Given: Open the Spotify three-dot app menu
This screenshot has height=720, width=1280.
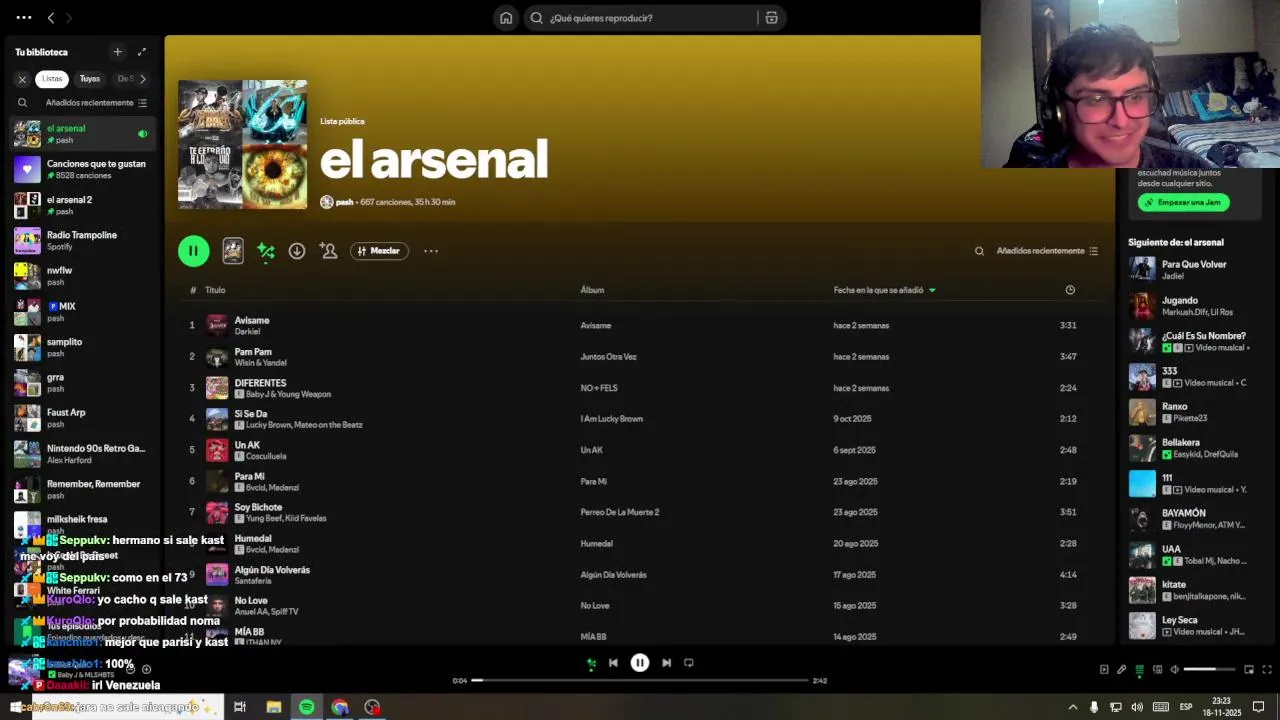Looking at the screenshot, I should (x=24, y=18).
